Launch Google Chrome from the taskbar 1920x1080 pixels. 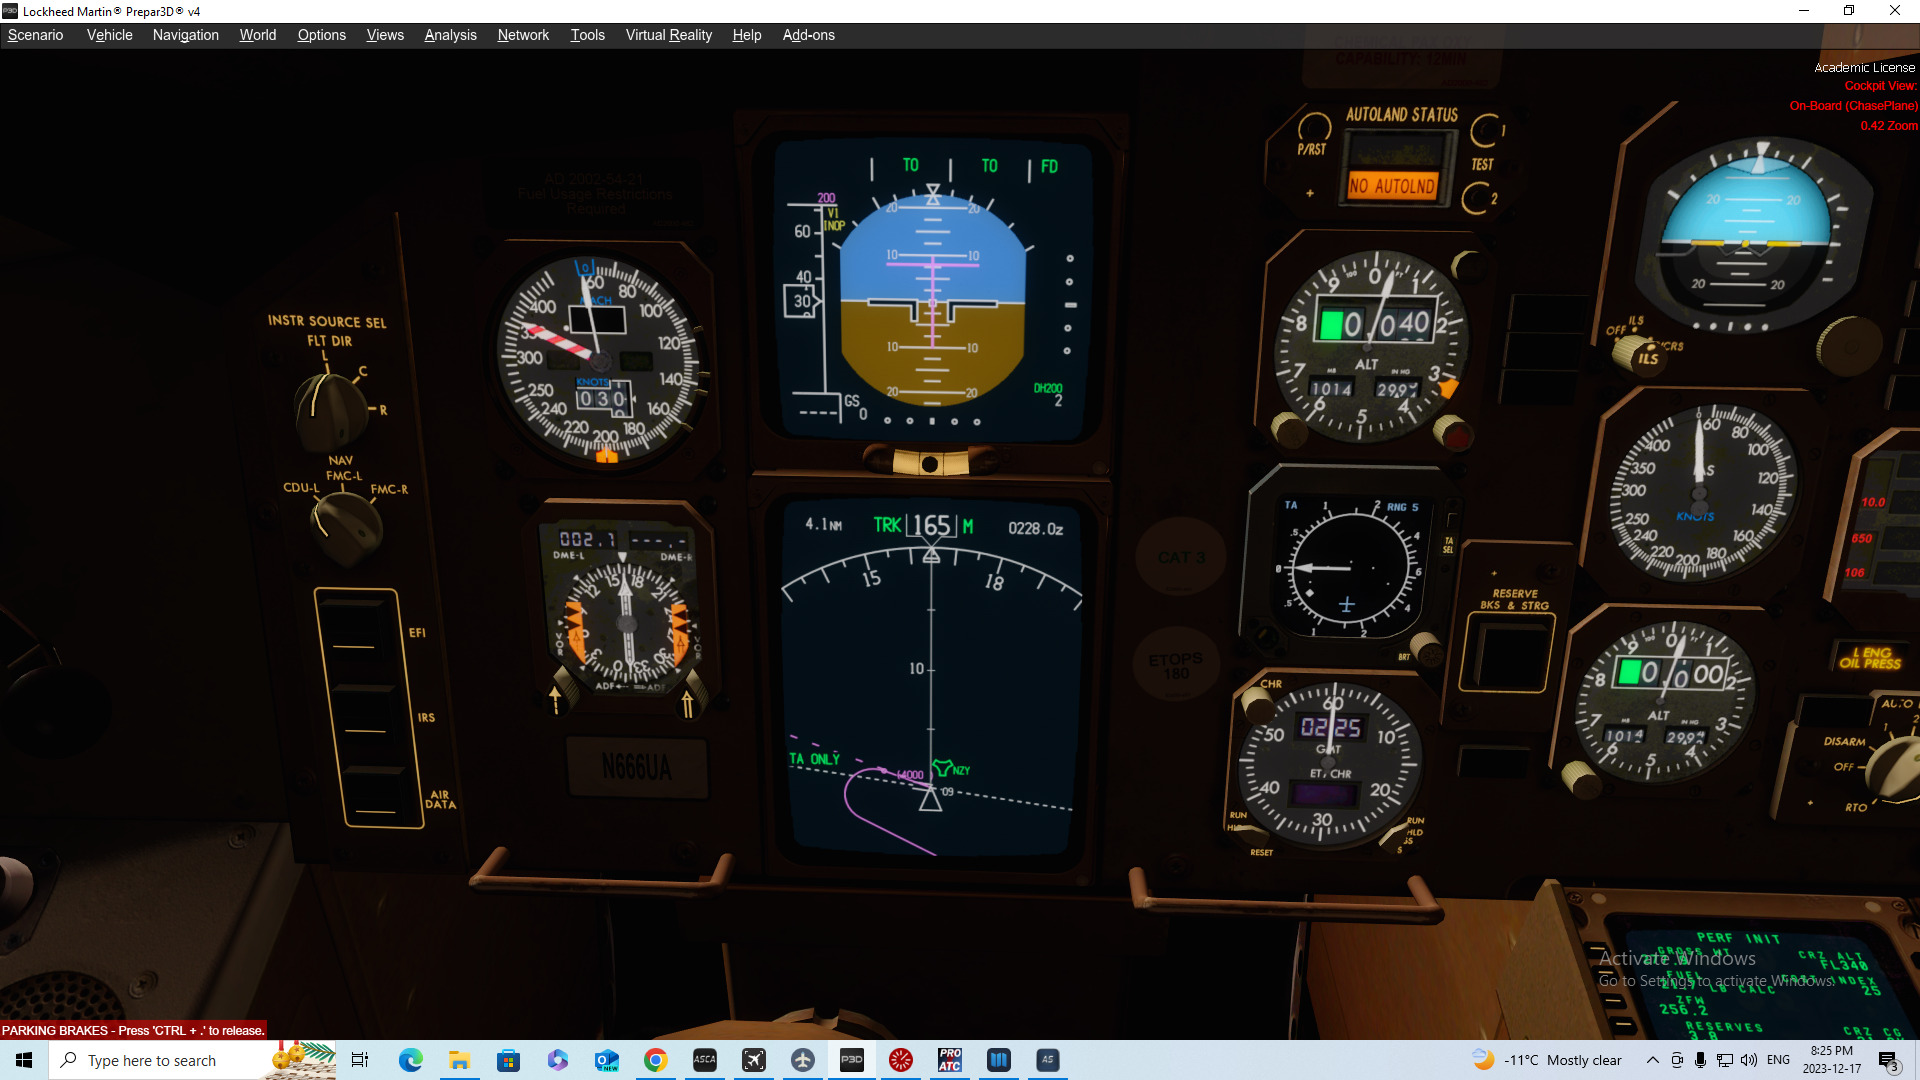[656, 1060]
